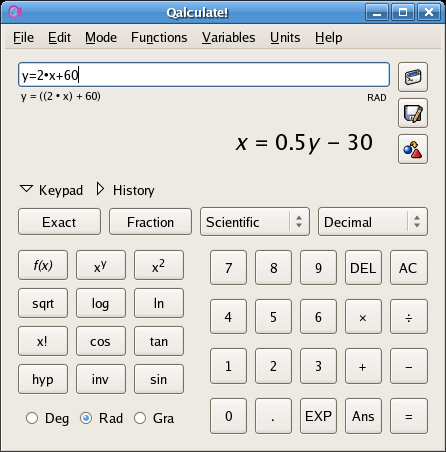
Task: Open the Decimal number base dropdown
Action: (373, 222)
